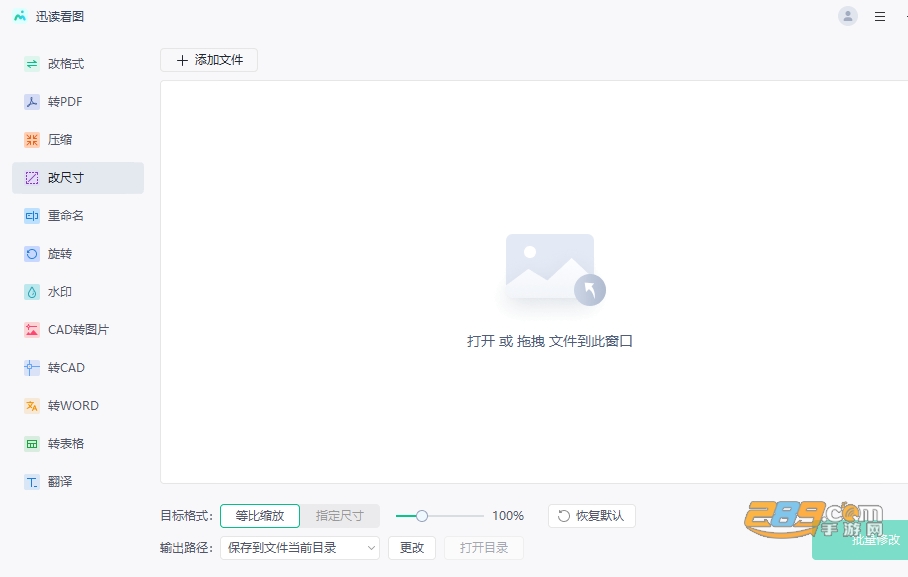Viewport: 908px width, 577px height.
Task: Open the 压缩 section
Action: [78, 140]
